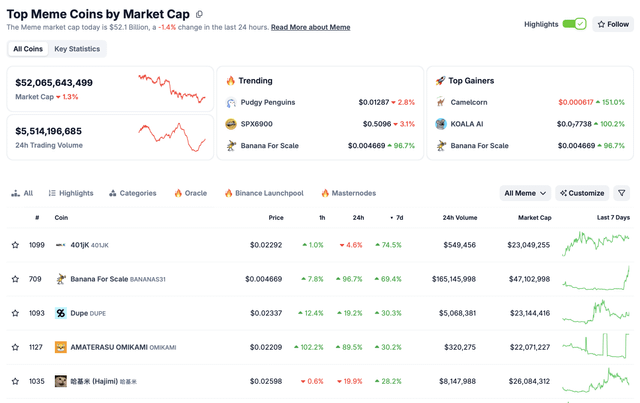Open the filter funnel icon
Image resolution: width=640 pixels, height=403 pixels.
tap(622, 193)
